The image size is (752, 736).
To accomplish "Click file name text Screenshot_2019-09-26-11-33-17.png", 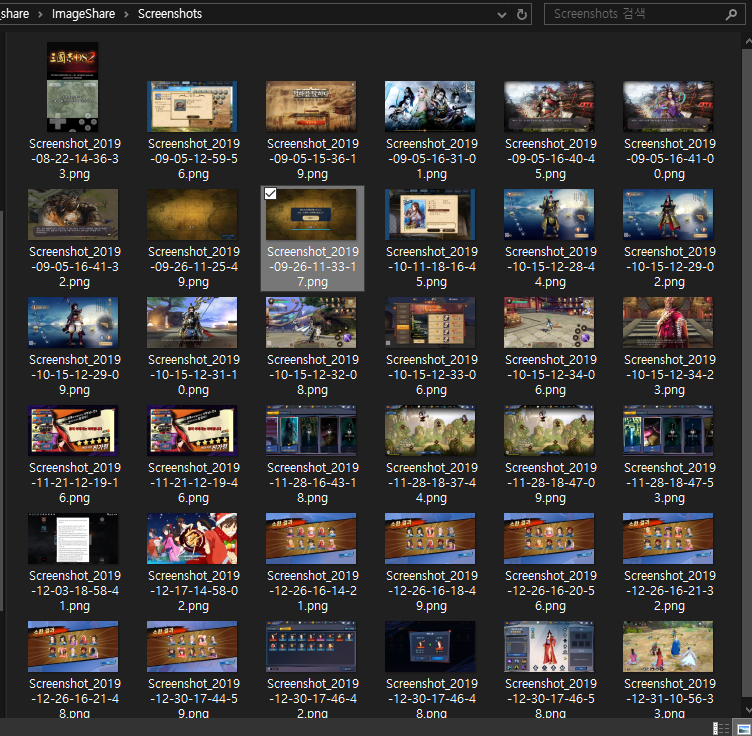I will (x=313, y=267).
